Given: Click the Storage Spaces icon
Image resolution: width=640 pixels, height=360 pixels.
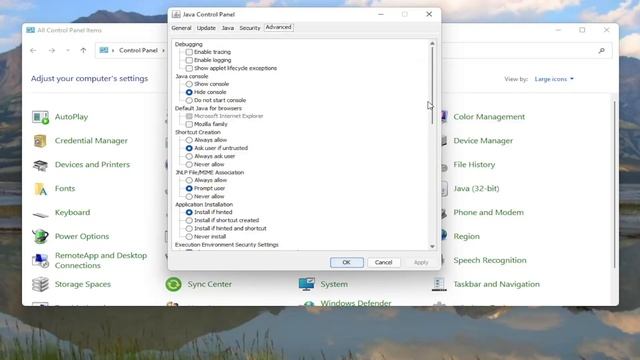Looking at the screenshot, I should [x=40, y=284].
